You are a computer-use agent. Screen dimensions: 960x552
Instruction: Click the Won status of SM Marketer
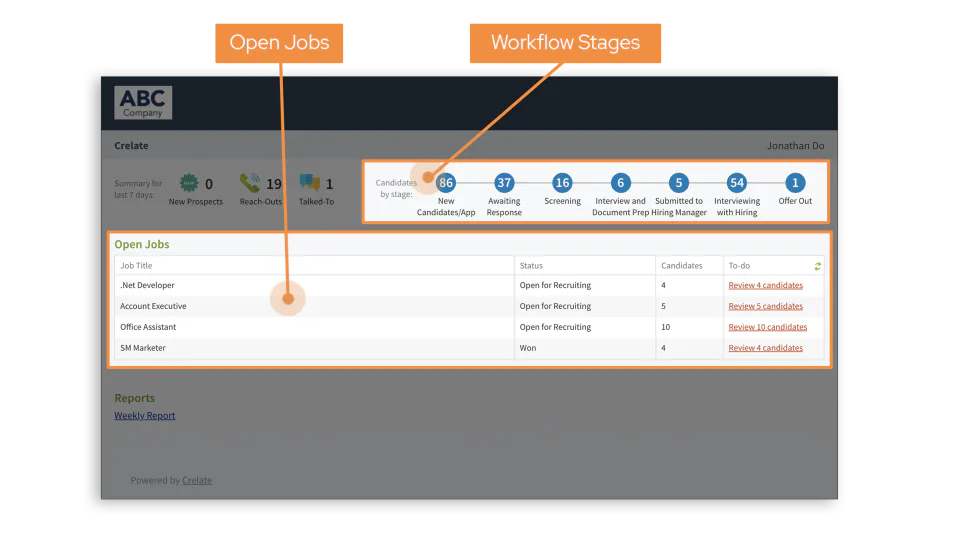tap(528, 348)
